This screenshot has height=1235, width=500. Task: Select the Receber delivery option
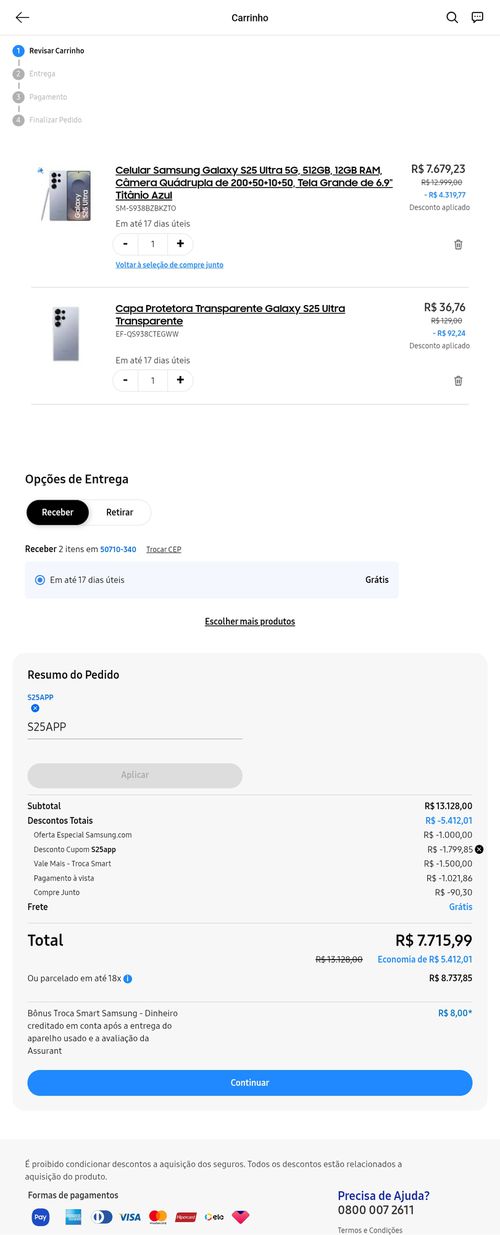coord(57,512)
